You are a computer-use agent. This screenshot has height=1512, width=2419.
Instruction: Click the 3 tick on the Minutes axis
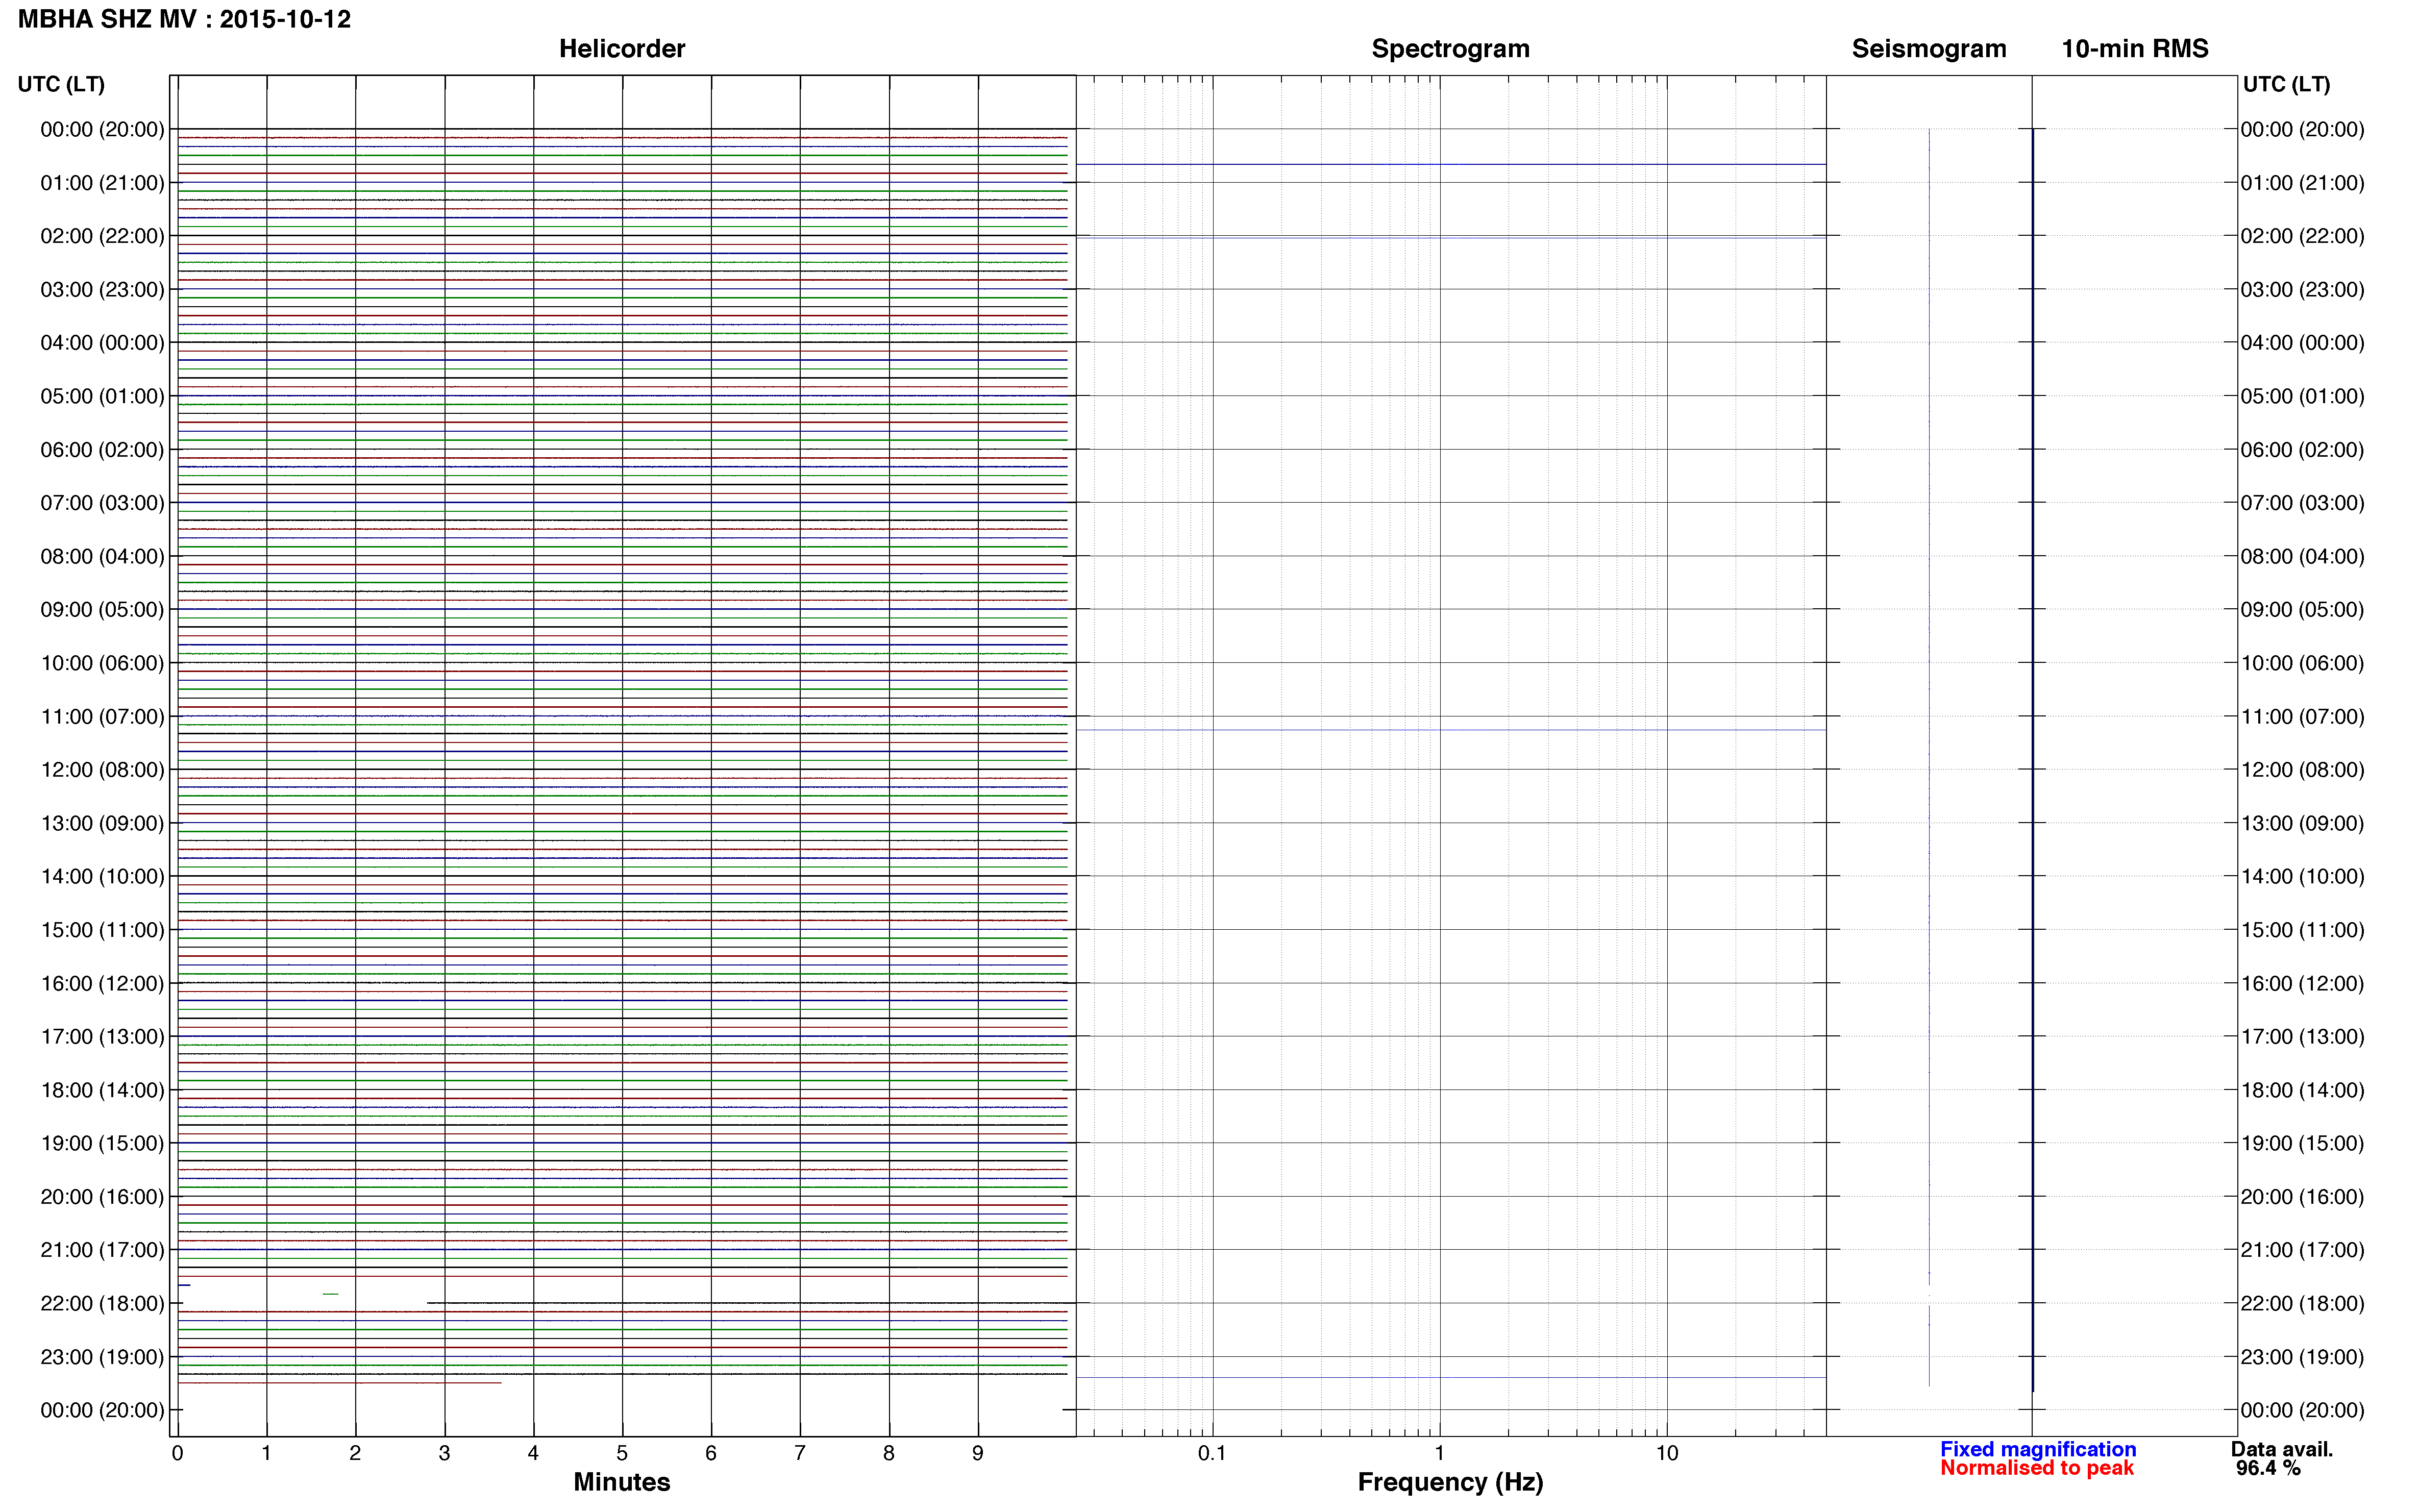pyautogui.click(x=444, y=1454)
